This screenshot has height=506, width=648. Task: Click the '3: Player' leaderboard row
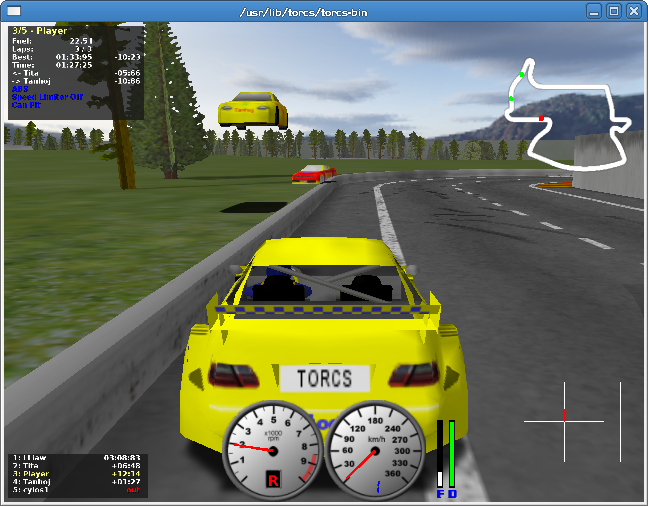click(x=76, y=474)
